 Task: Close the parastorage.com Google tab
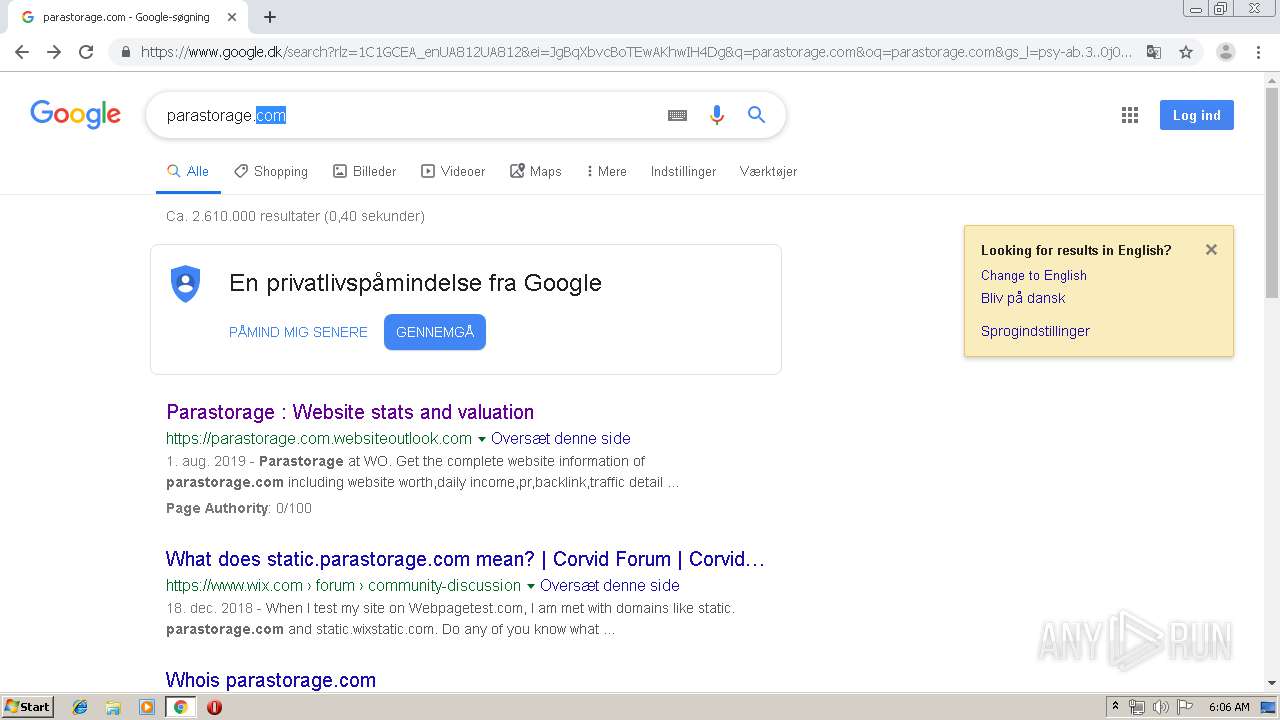coord(232,17)
